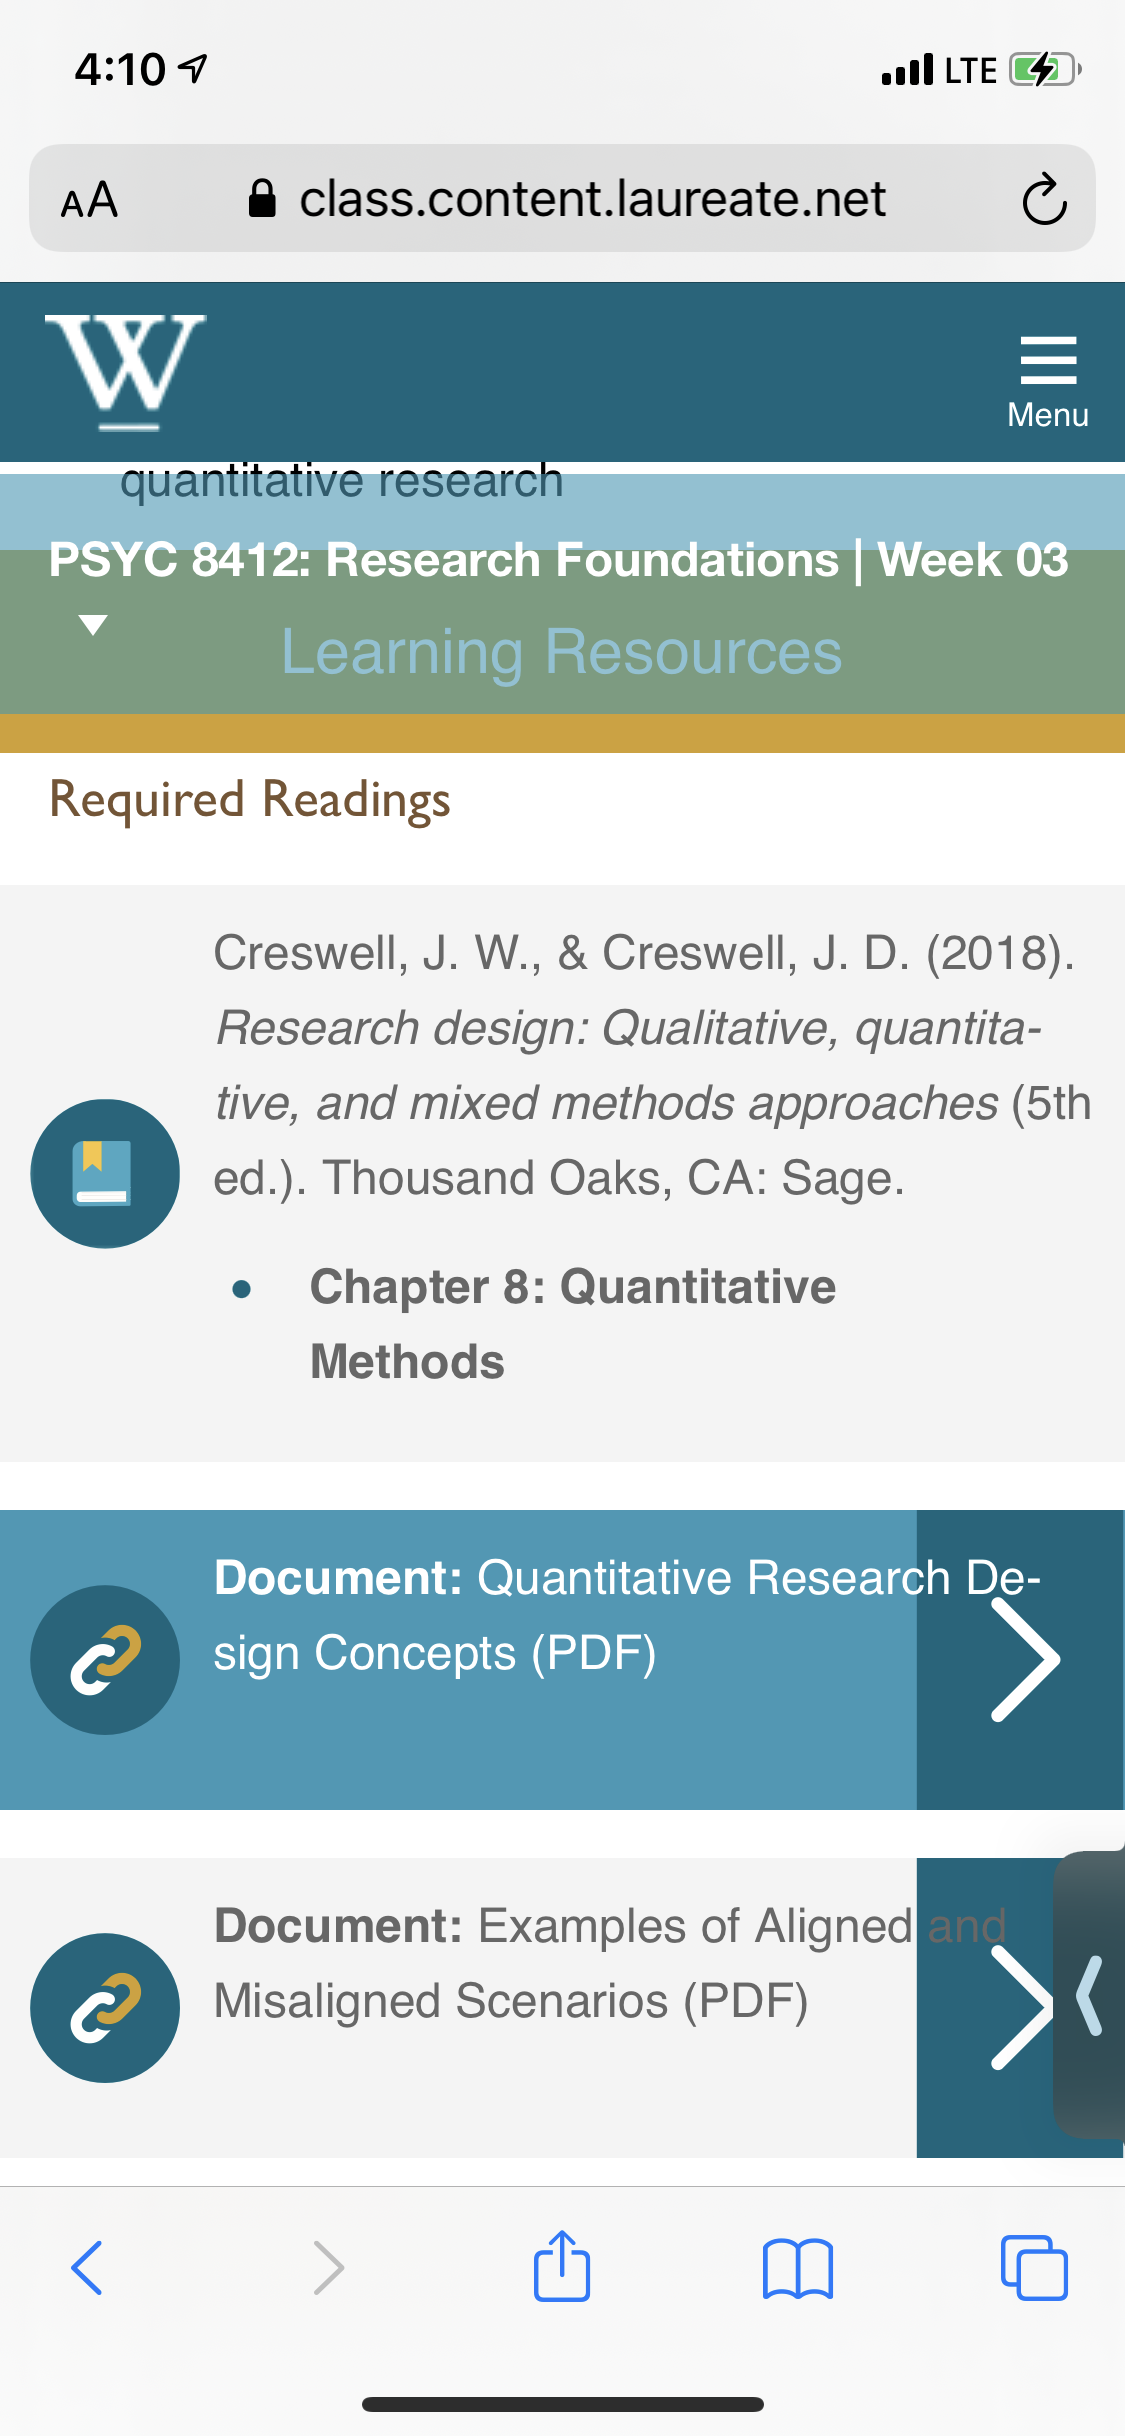Open the Safari share icon
The height and width of the screenshot is (2436, 1125).
tap(562, 2265)
